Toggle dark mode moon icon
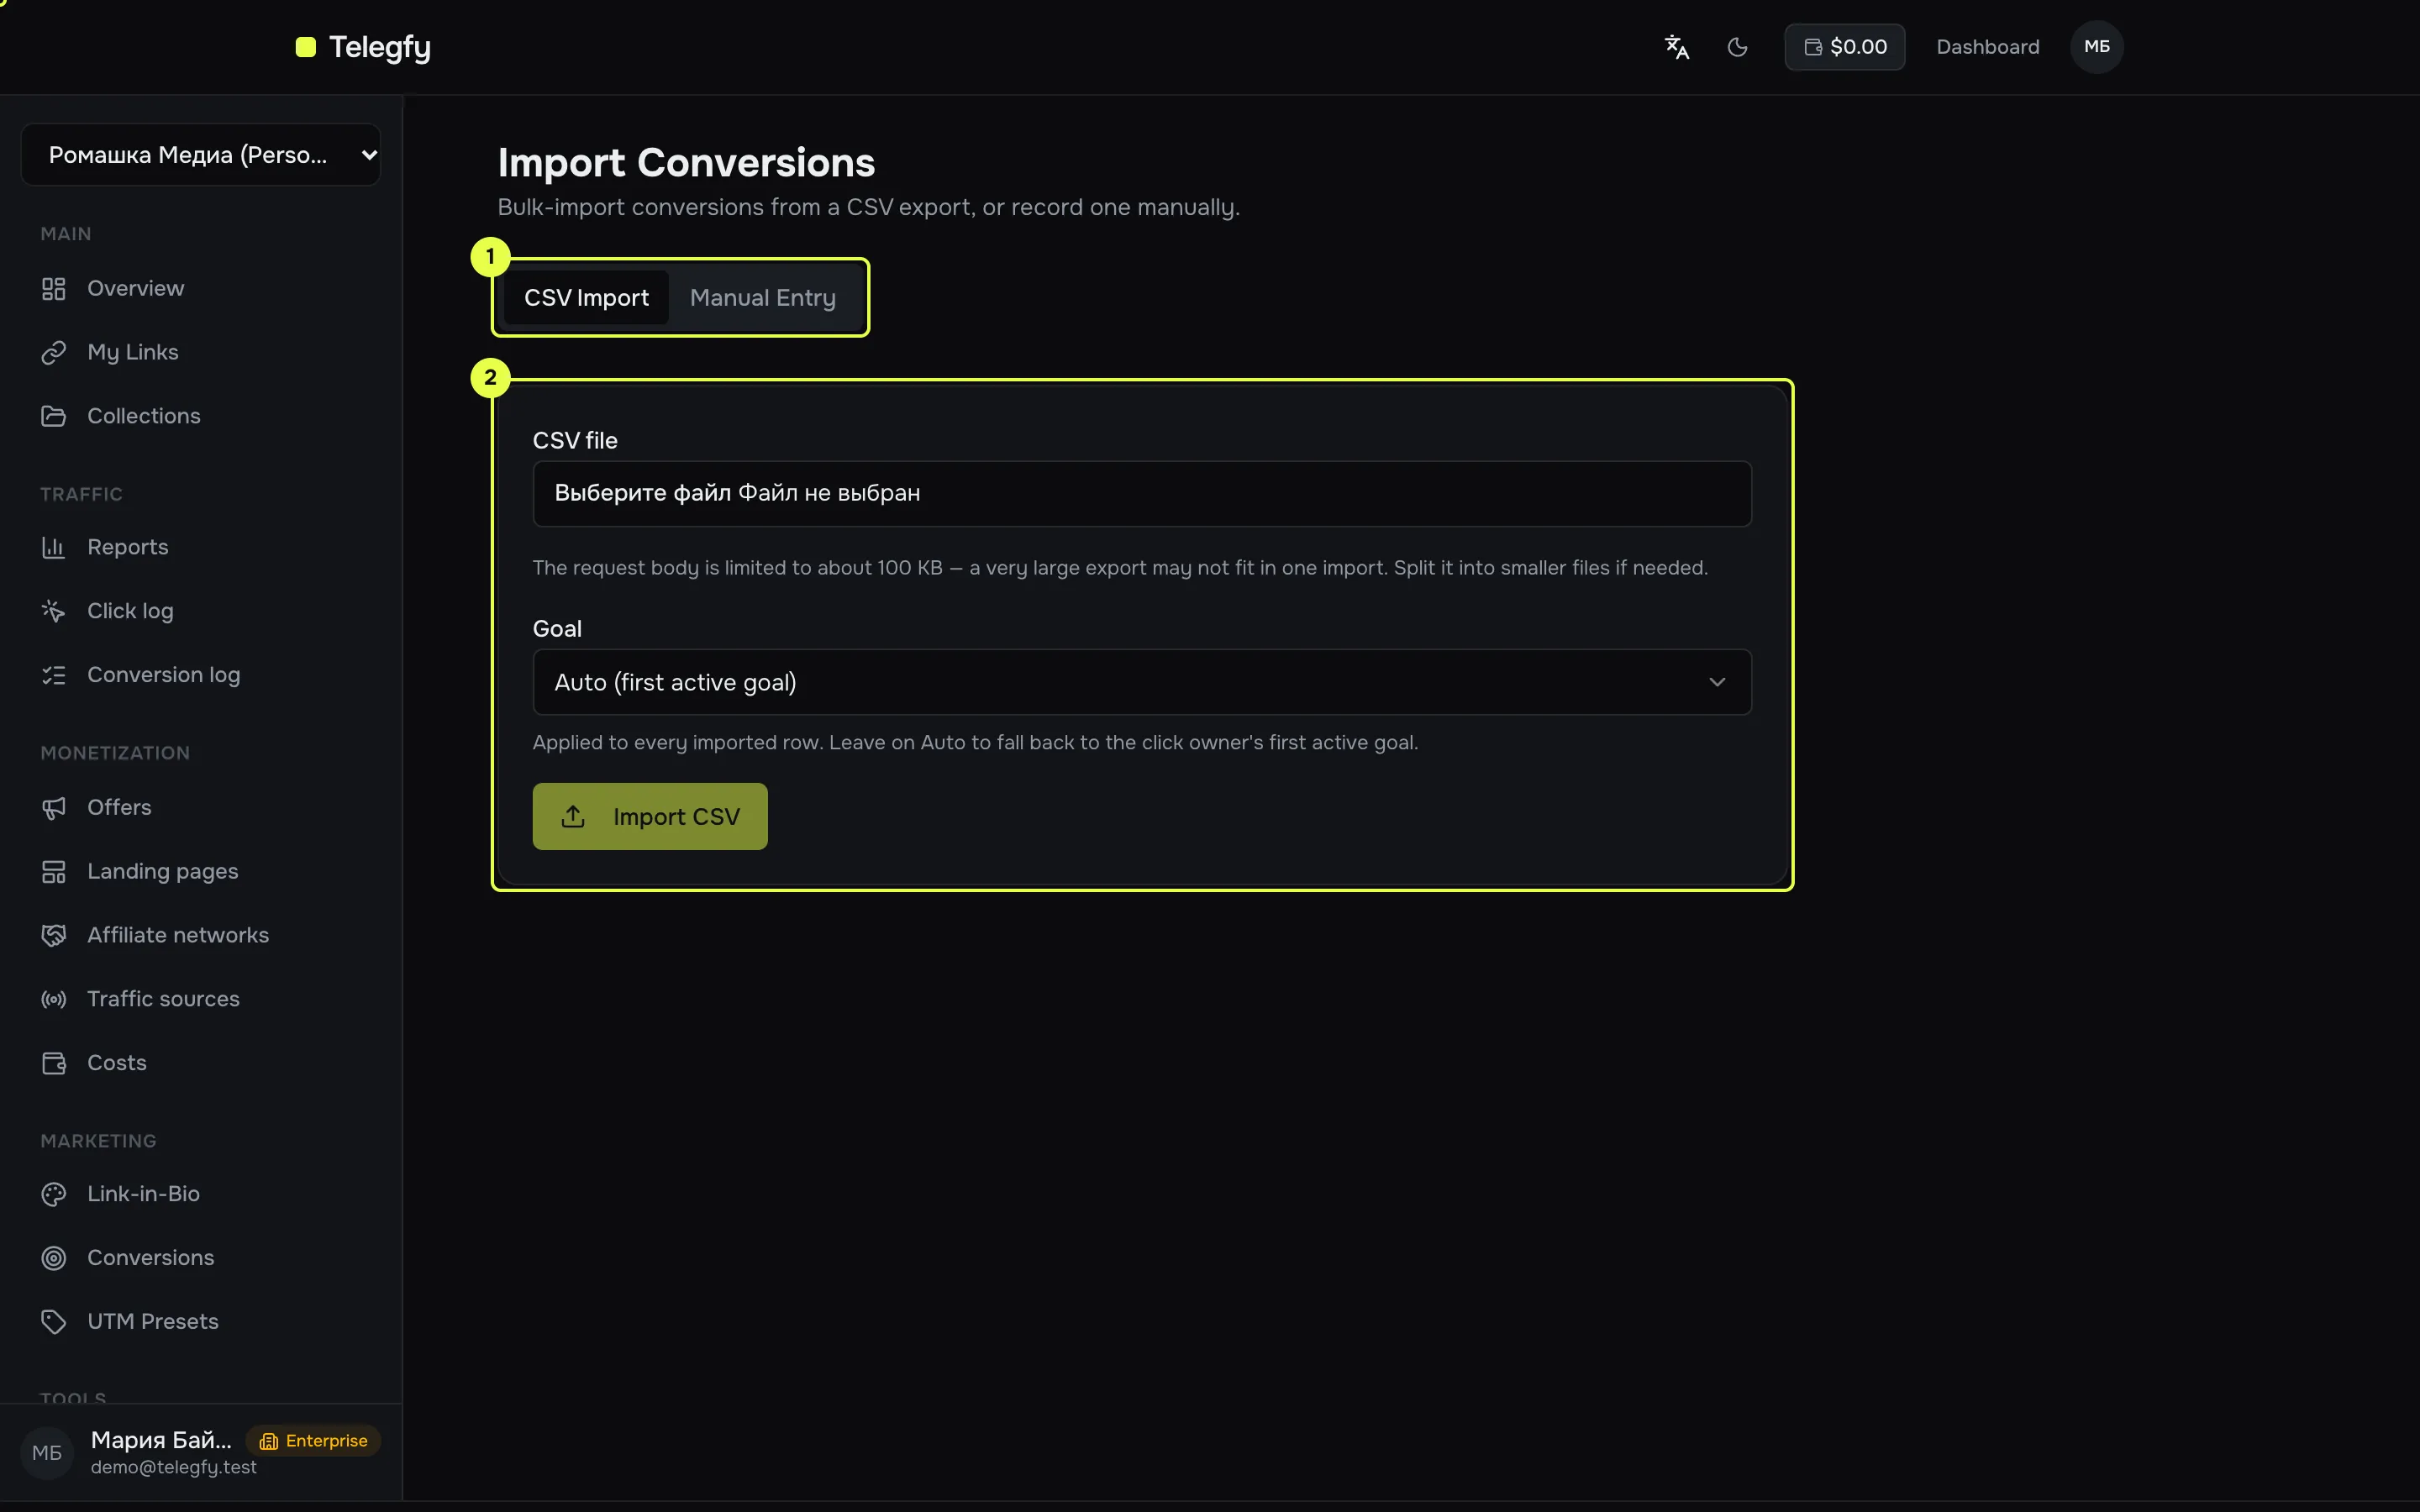This screenshot has width=2420, height=1512. tap(1738, 47)
